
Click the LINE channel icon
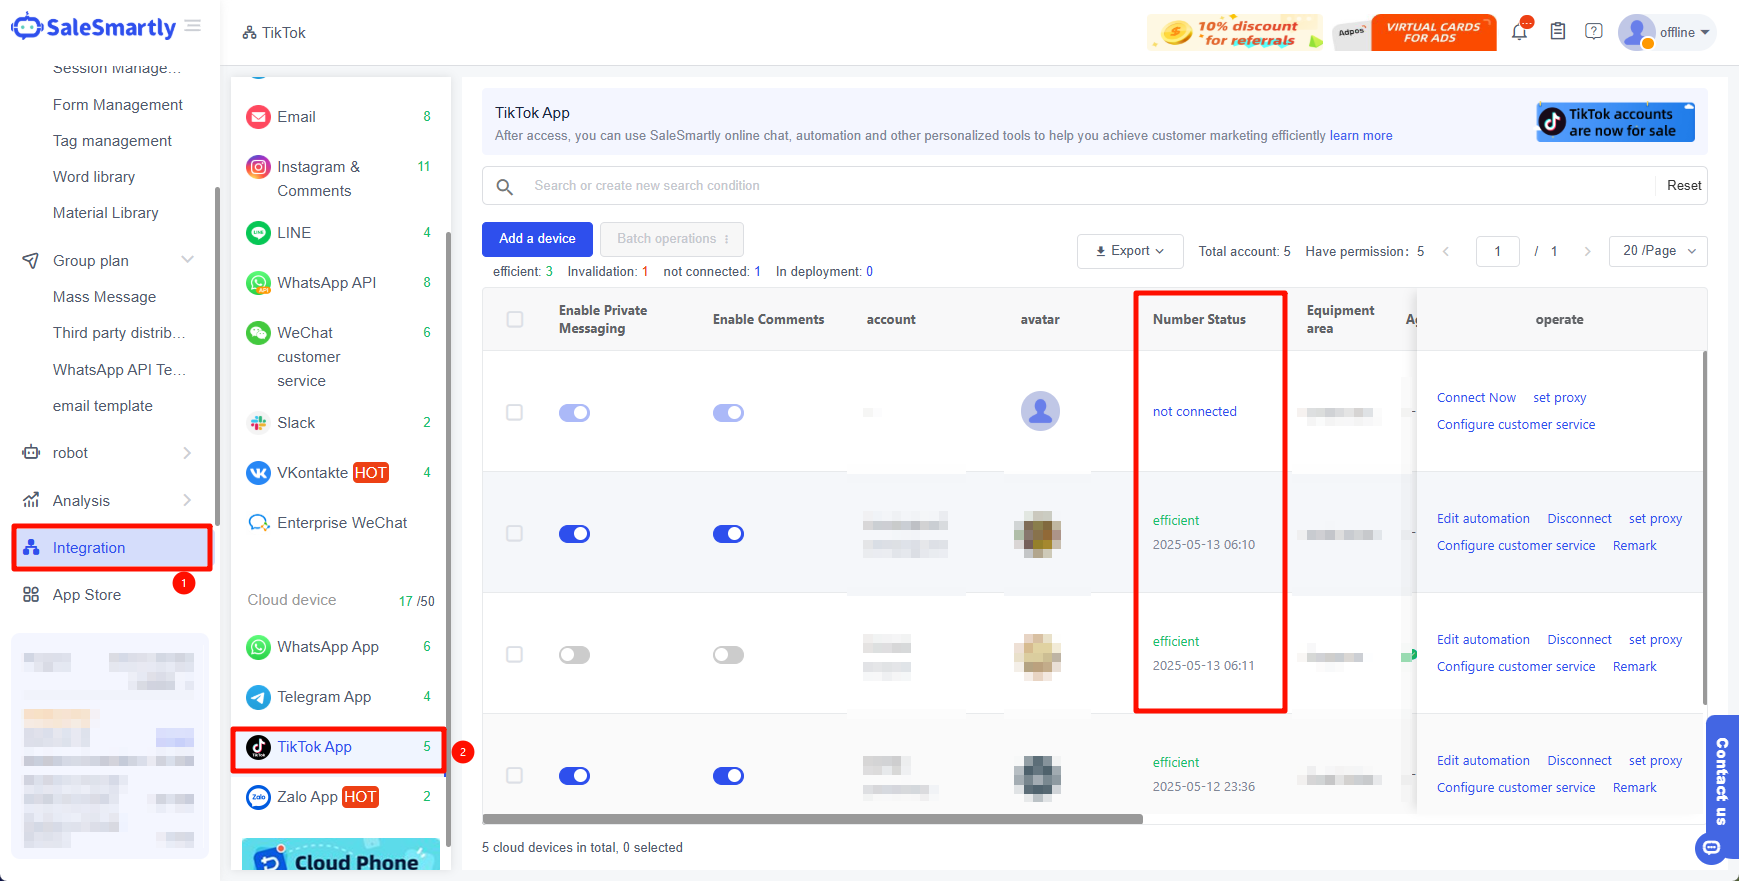point(259,233)
